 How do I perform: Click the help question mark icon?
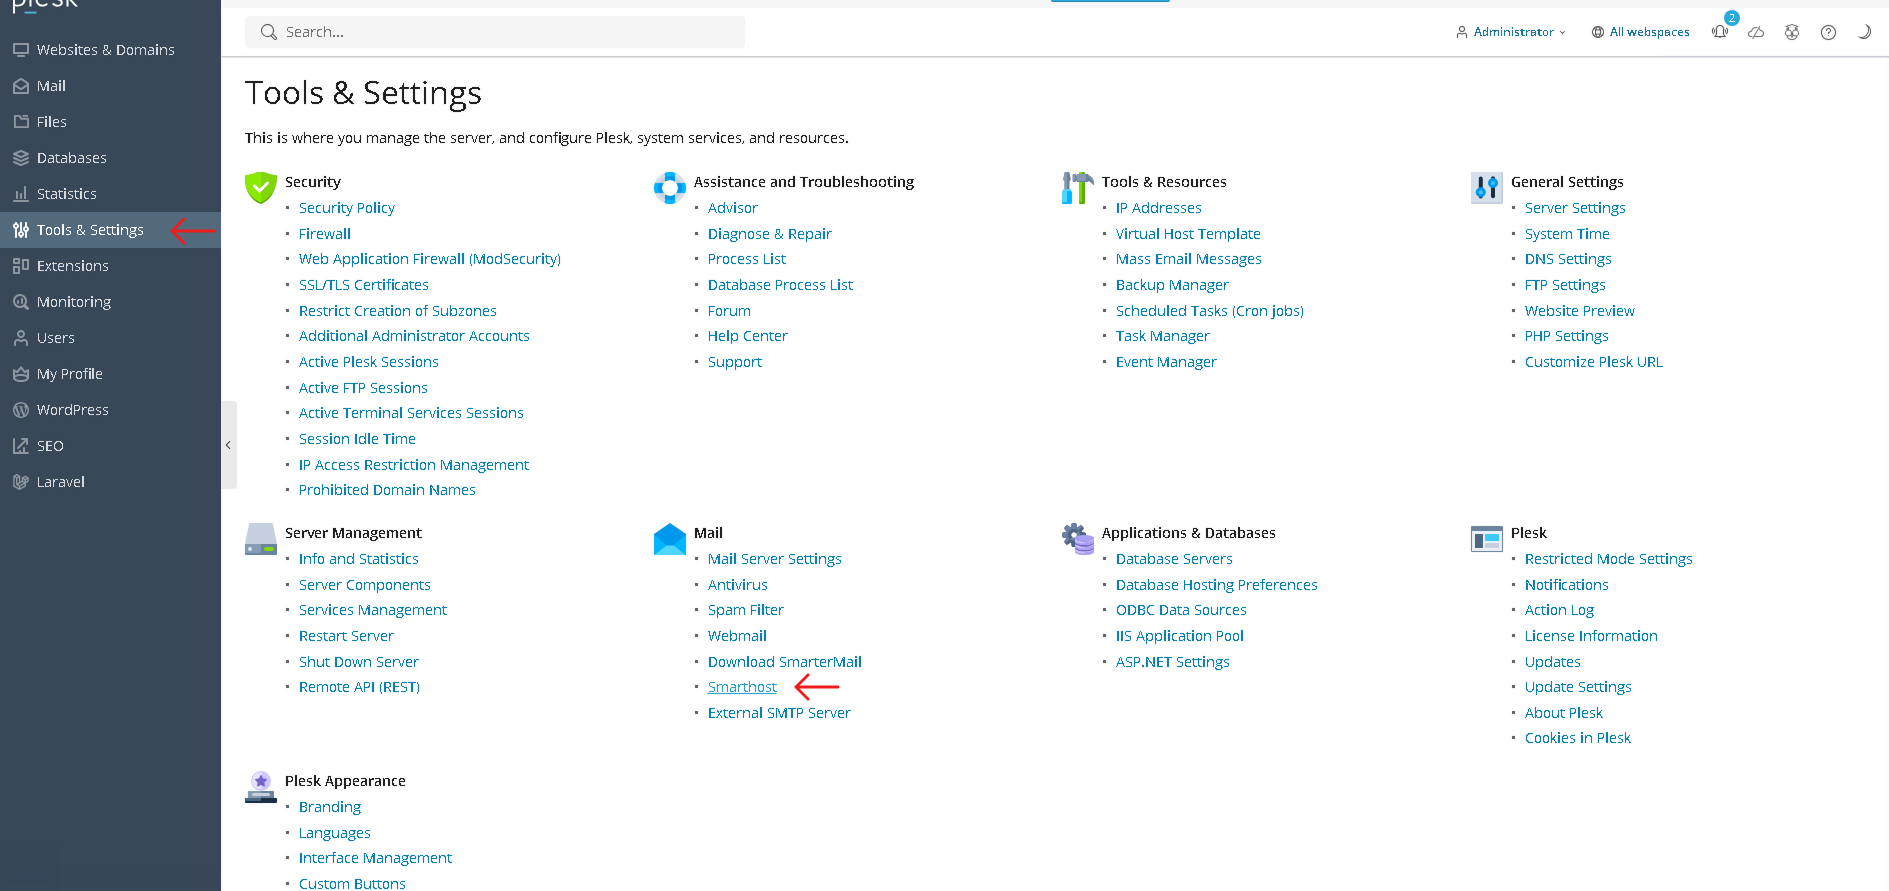click(x=1828, y=32)
